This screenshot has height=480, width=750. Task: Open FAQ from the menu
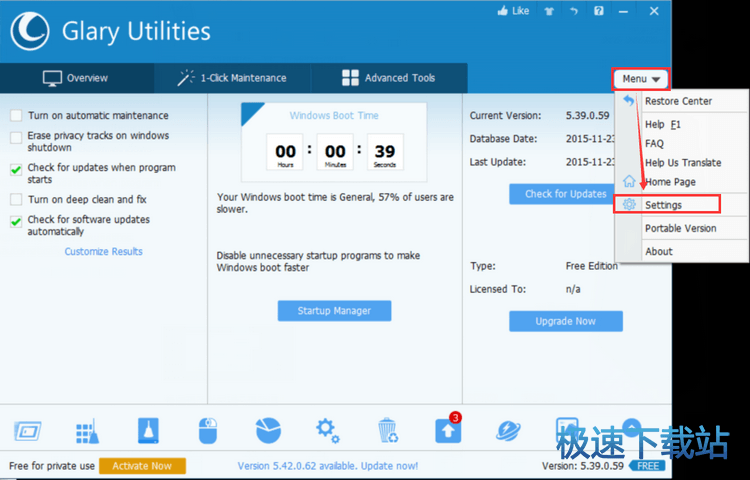(x=682, y=143)
